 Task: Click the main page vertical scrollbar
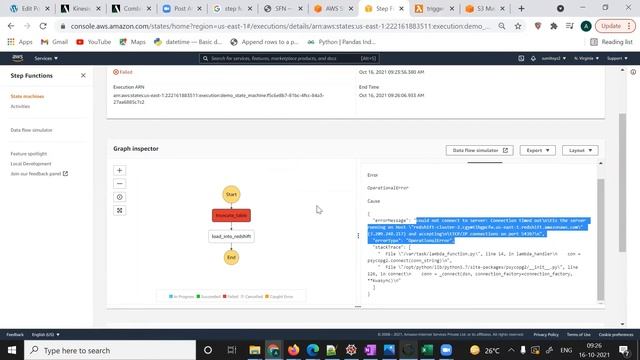pos(622,182)
